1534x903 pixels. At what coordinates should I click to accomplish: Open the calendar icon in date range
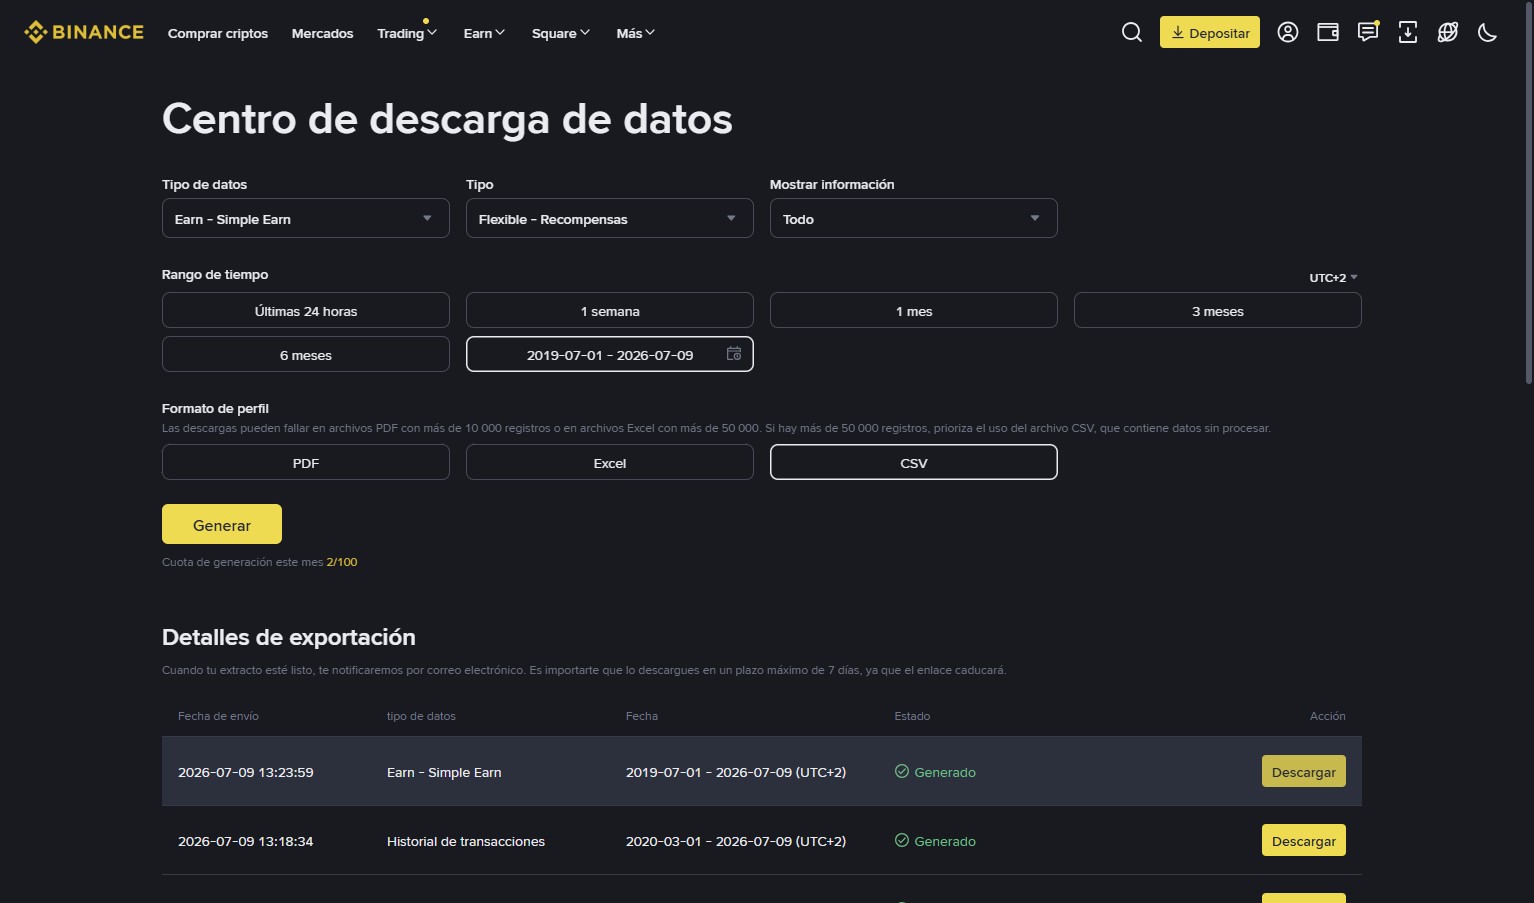pos(734,354)
